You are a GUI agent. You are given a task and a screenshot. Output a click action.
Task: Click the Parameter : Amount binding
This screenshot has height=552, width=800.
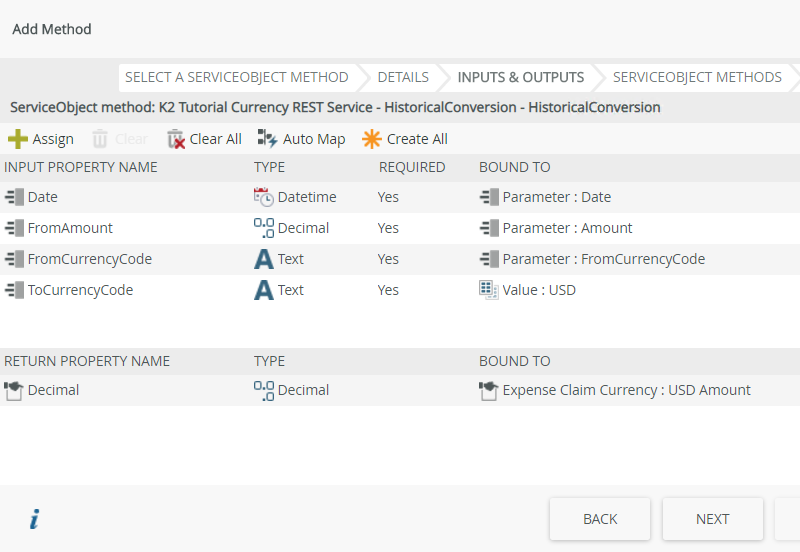(x=567, y=228)
